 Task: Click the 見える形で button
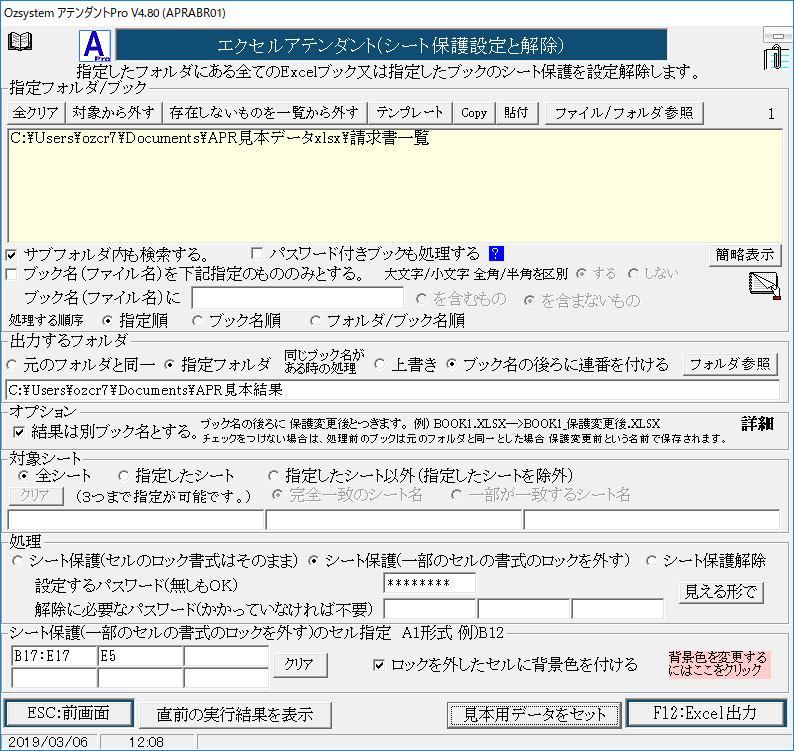click(x=721, y=591)
